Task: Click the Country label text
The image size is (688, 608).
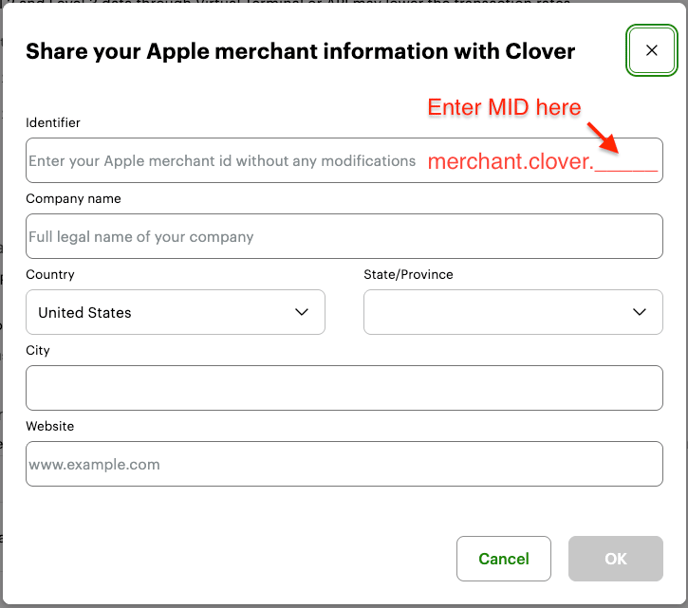Action: pyautogui.click(x=50, y=274)
